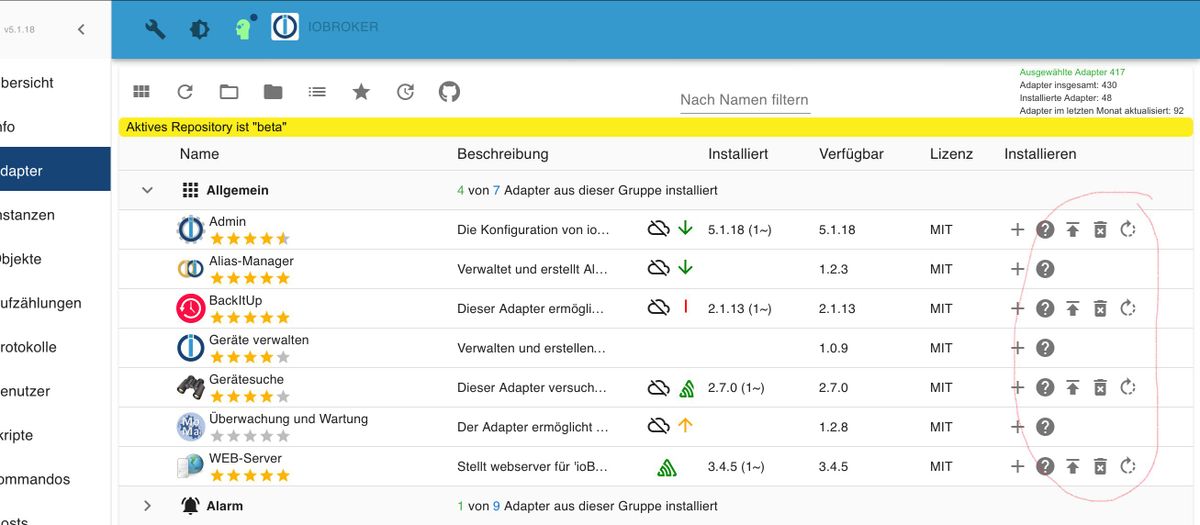Switch adapter list to tile view
The width and height of the screenshot is (1200, 525).
coord(141,92)
